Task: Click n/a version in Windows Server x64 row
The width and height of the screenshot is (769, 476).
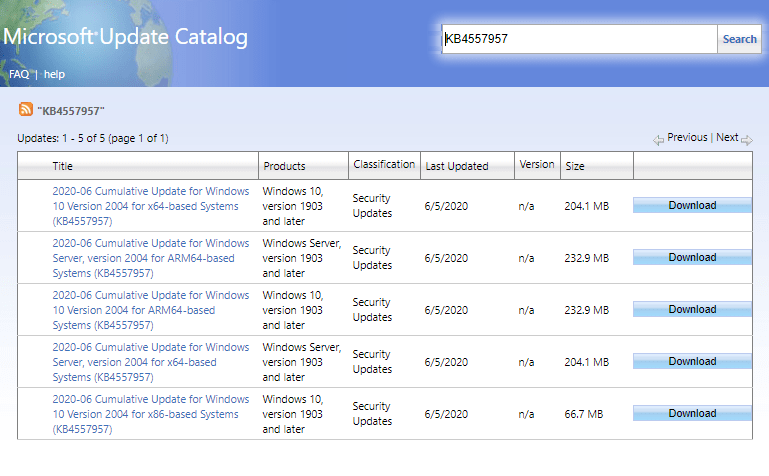Action: point(526,362)
